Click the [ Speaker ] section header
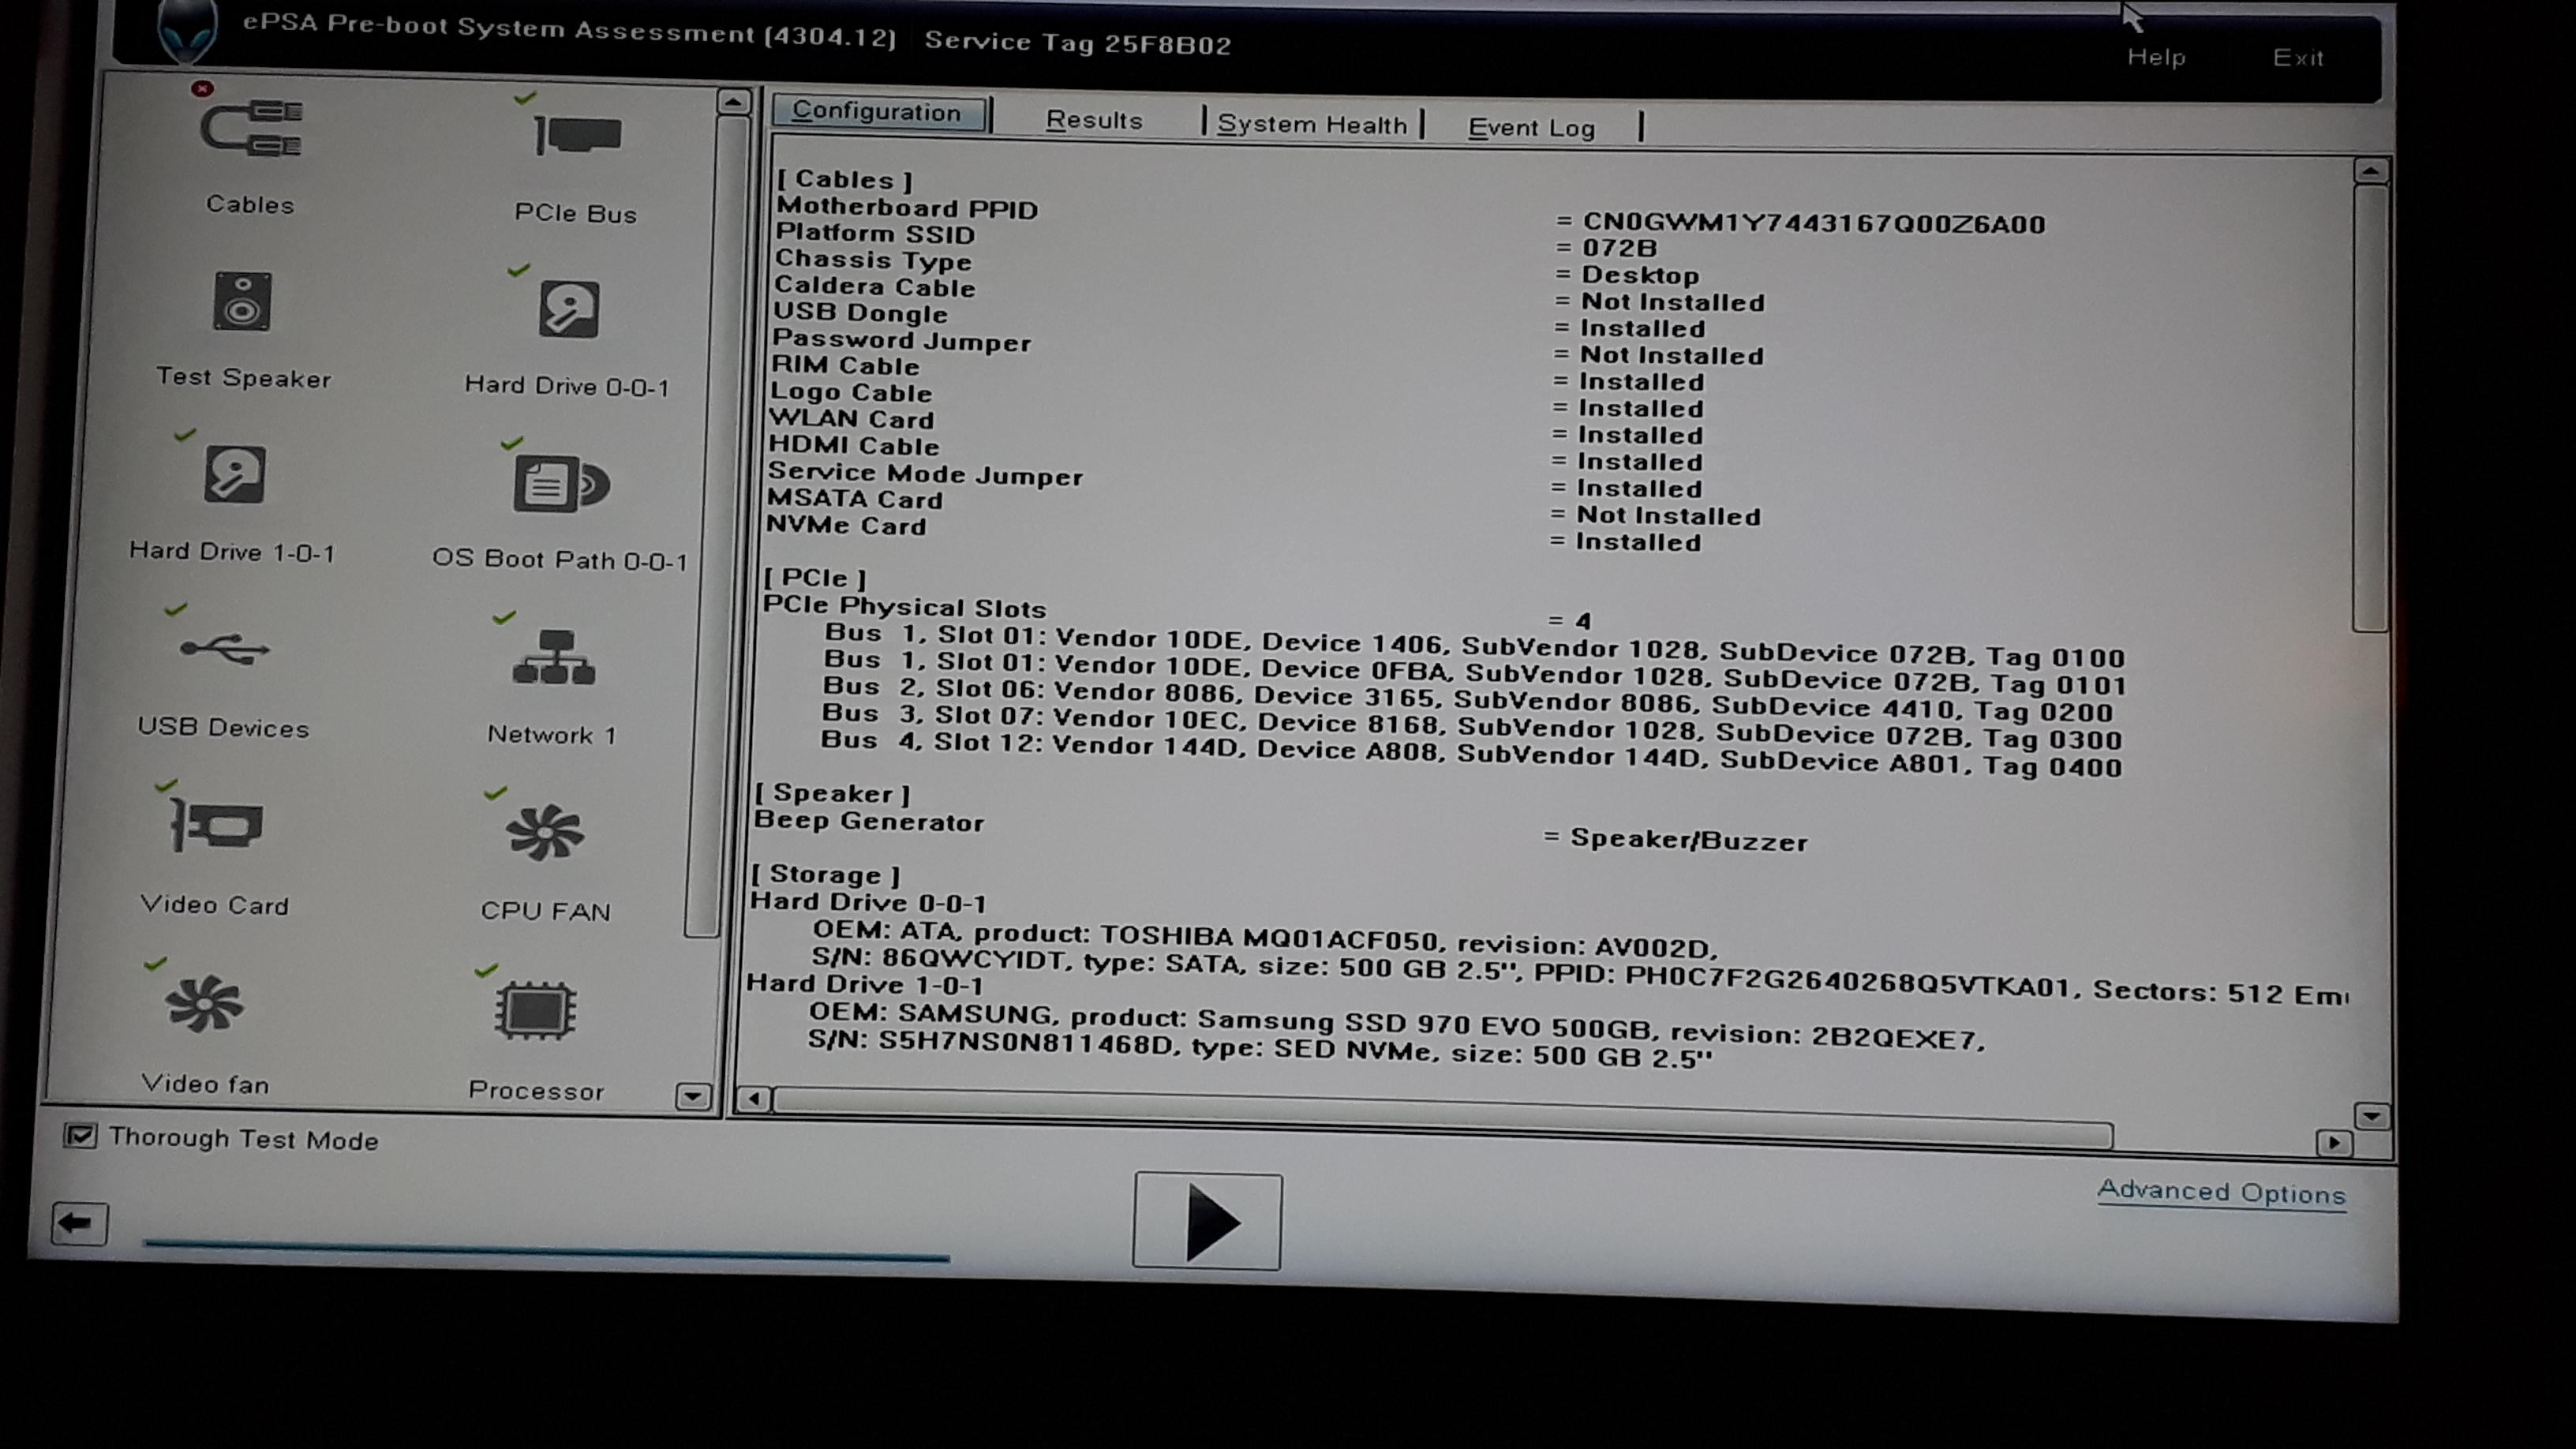Image resolution: width=2576 pixels, height=1449 pixels. click(832, 793)
